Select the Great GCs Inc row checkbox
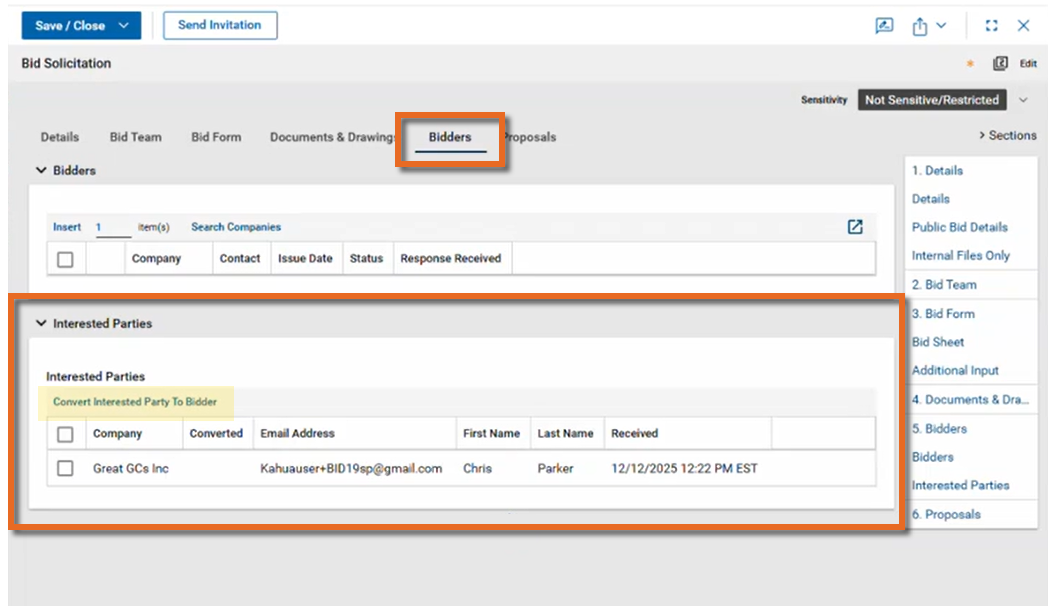Screen dimensions: 1048x606 [x=65, y=468]
